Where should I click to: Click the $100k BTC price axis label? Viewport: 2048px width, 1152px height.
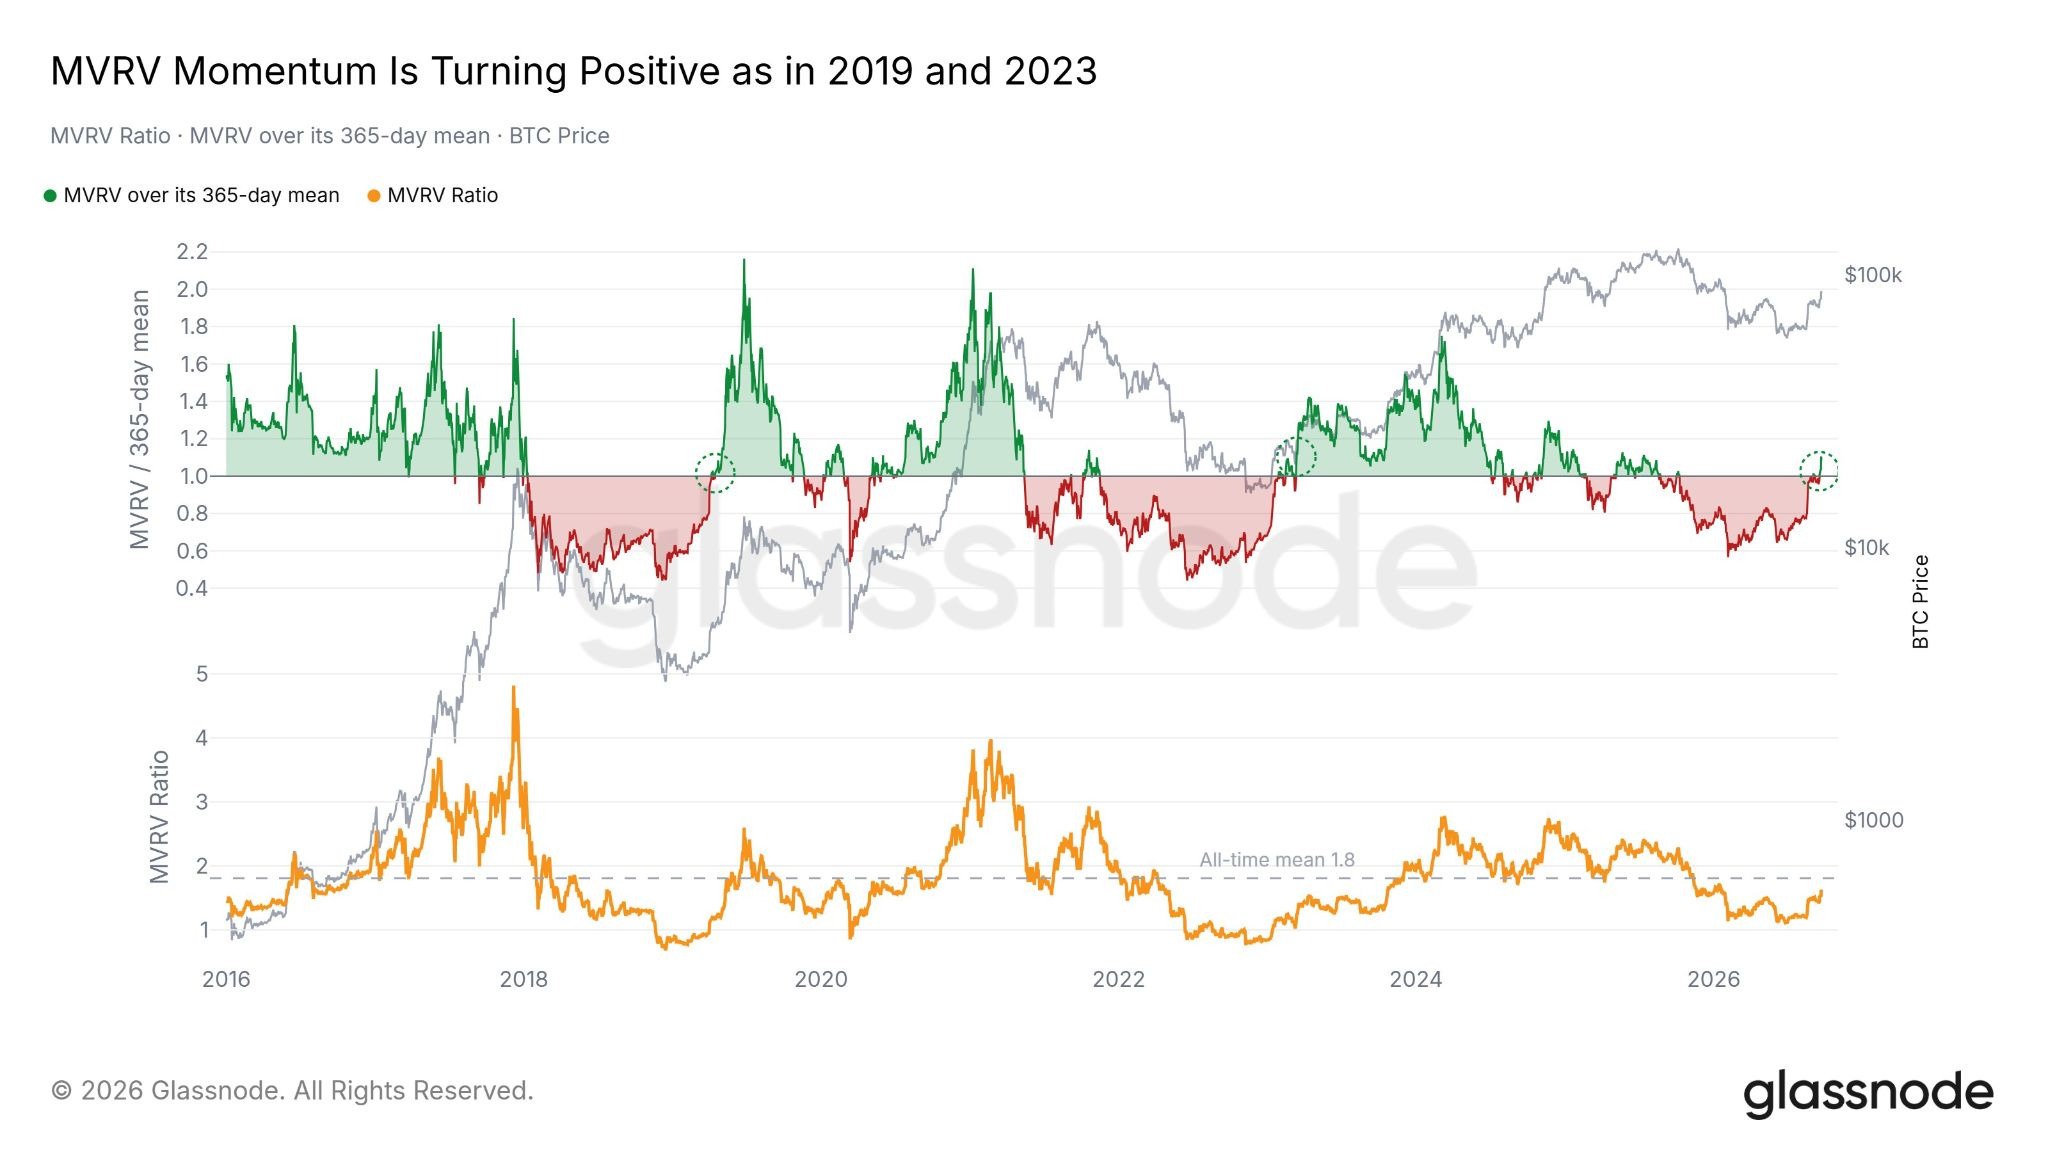pyautogui.click(x=1873, y=275)
